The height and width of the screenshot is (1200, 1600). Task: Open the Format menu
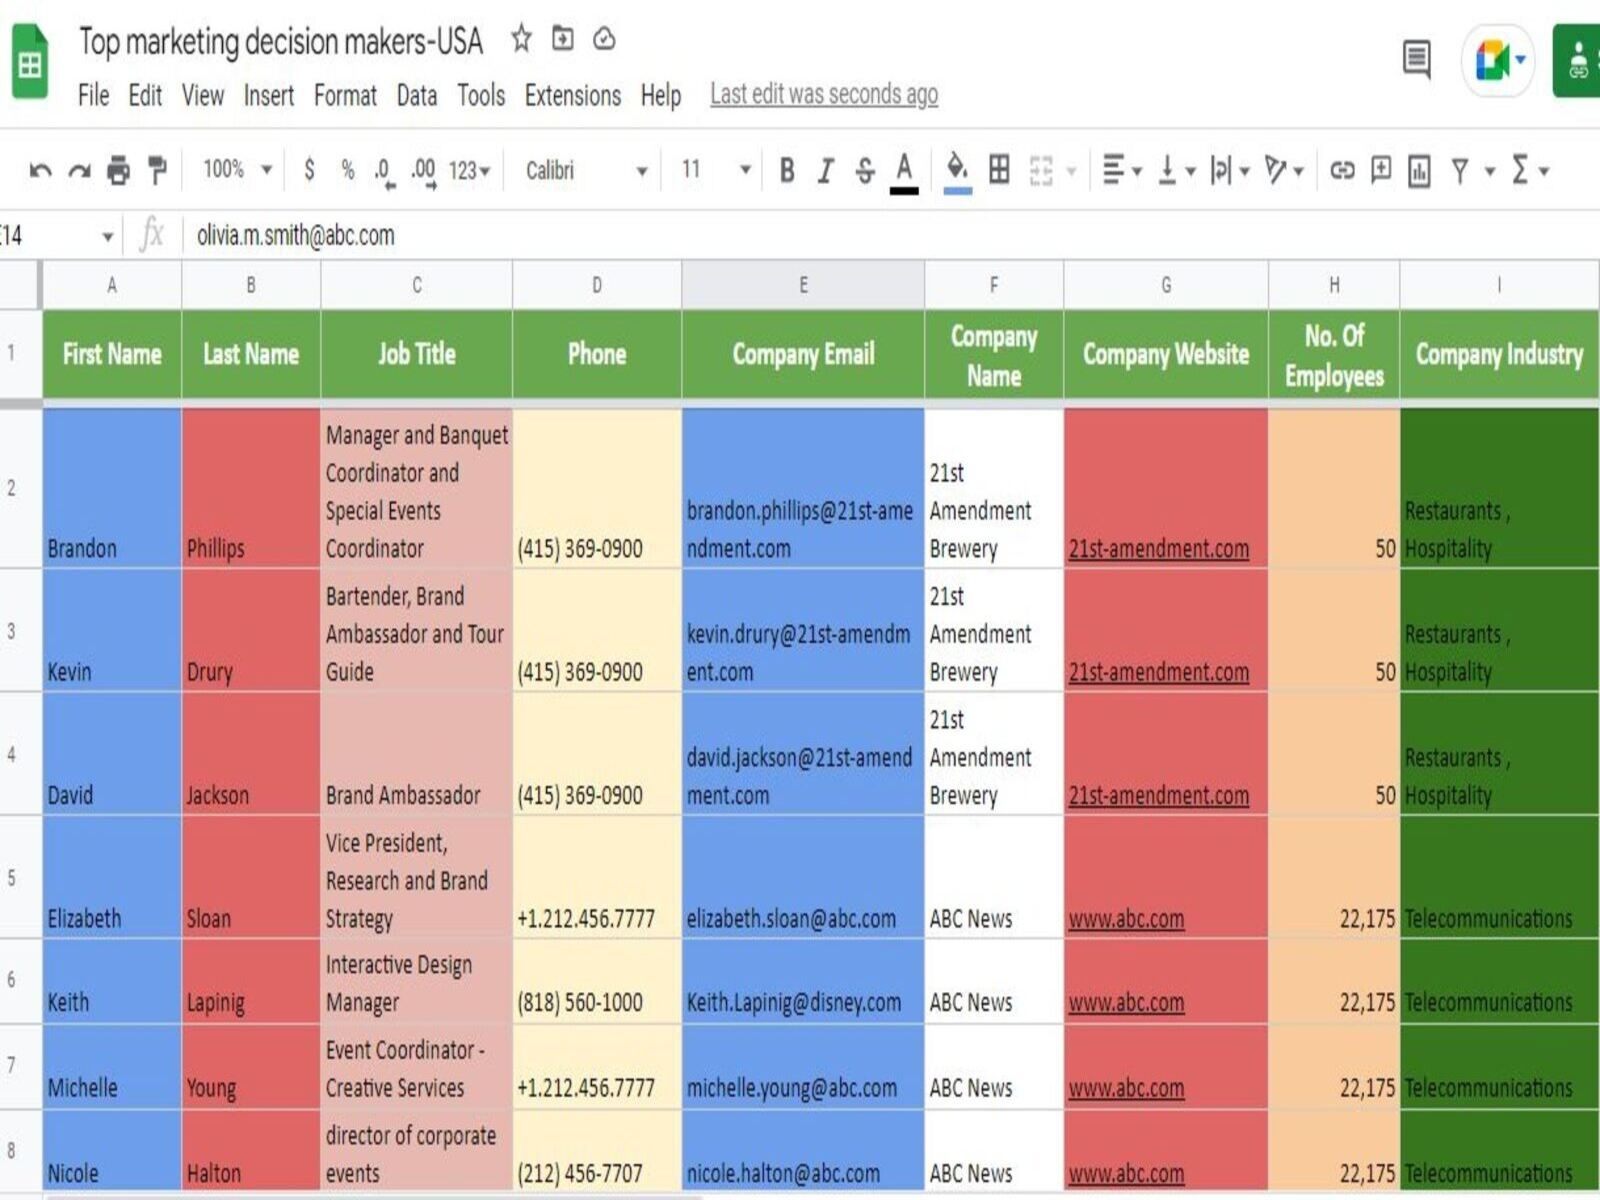point(345,96)
